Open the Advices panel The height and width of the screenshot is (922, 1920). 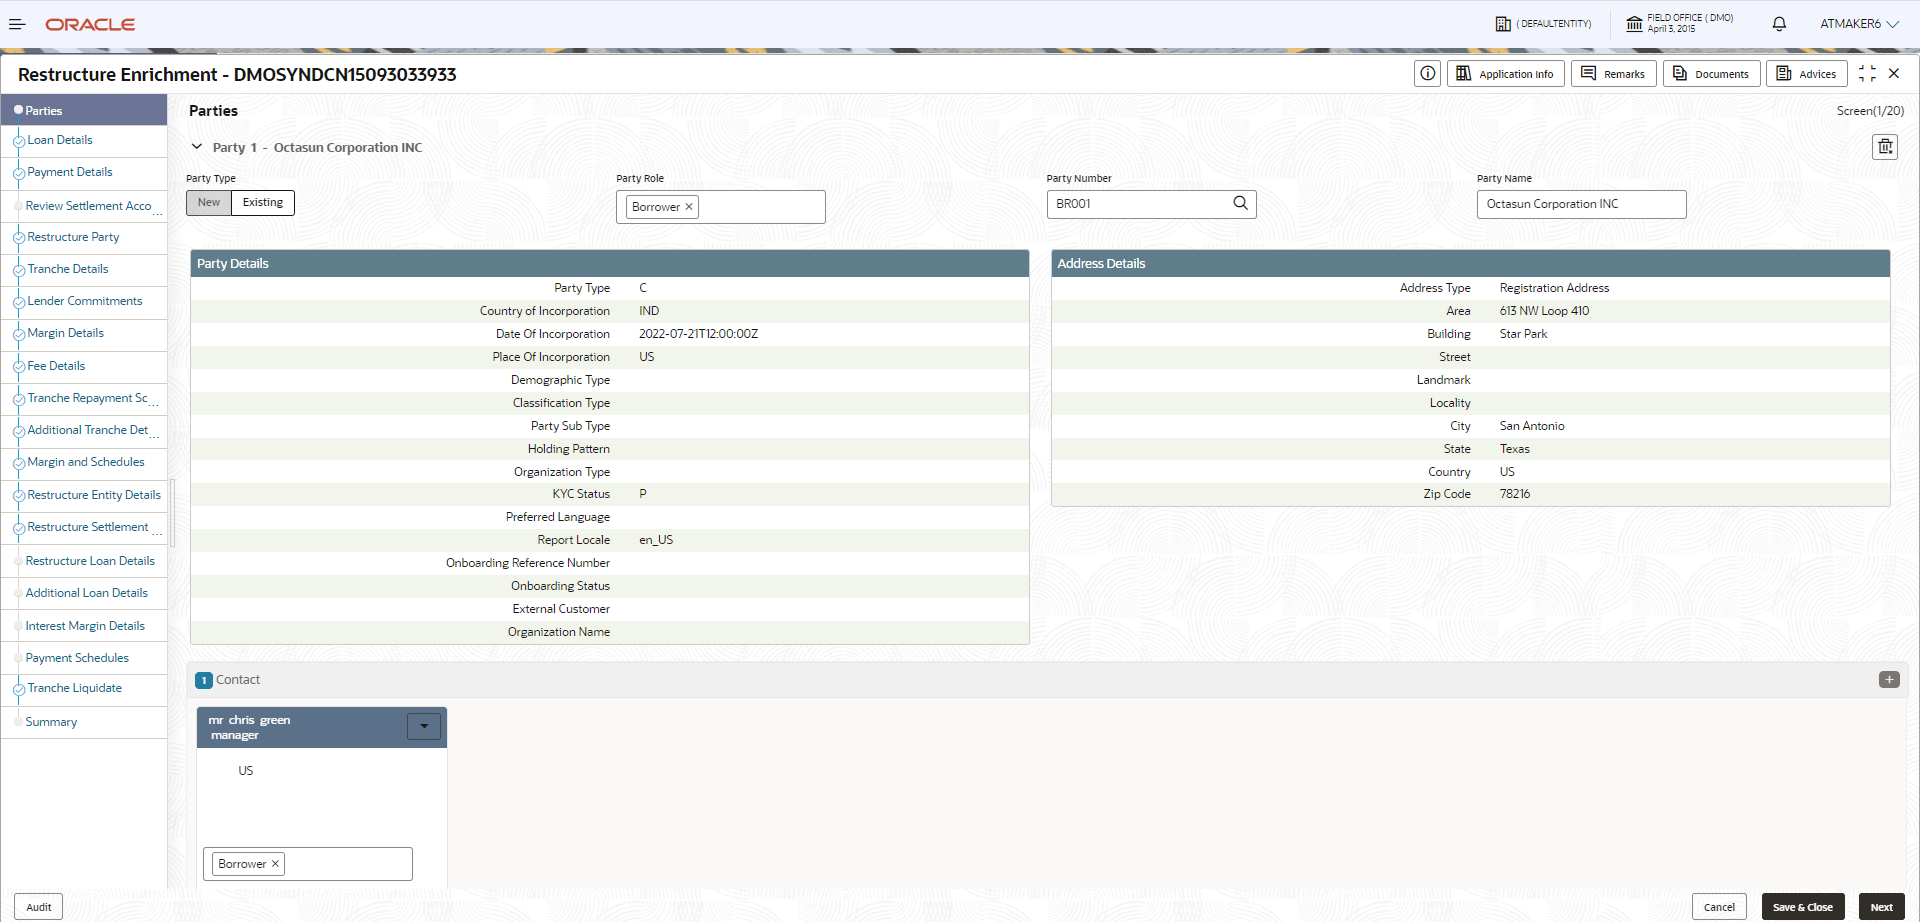pos(1807,73)
